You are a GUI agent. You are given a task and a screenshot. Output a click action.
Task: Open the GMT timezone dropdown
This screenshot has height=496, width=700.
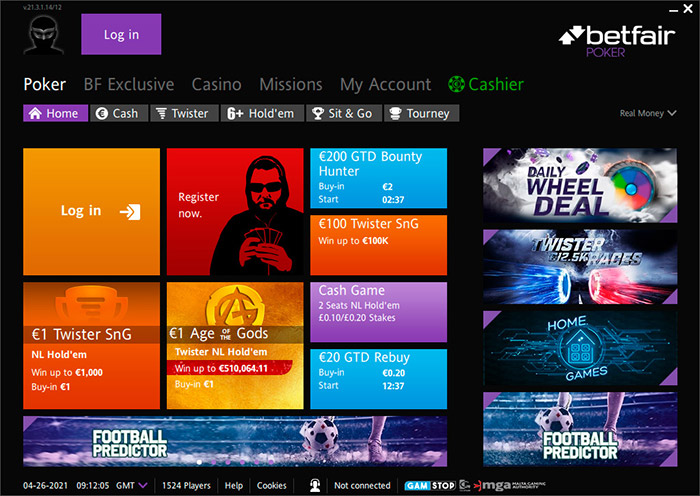(x=131, y=485)
